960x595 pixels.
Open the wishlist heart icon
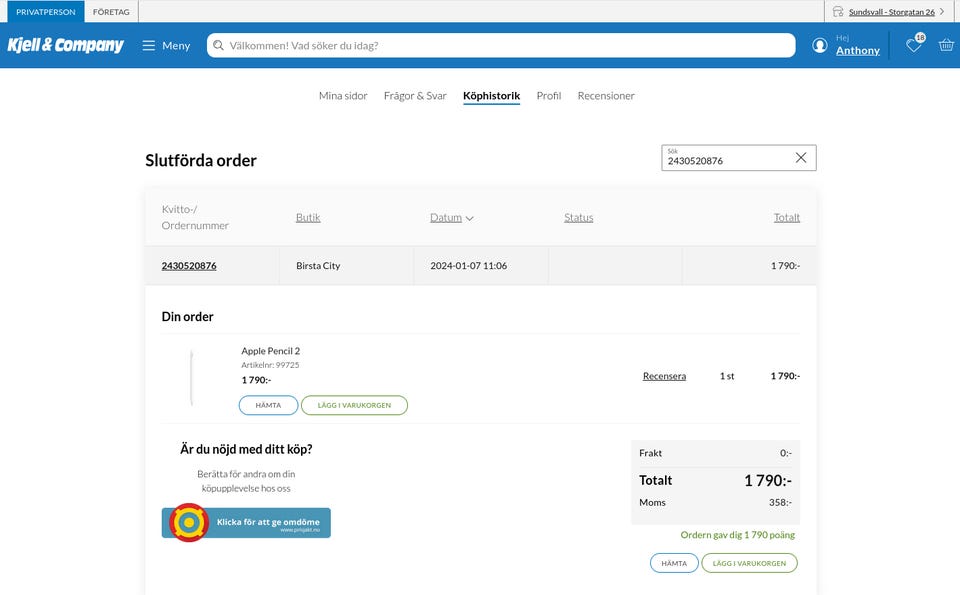click(x=913, y=45)
